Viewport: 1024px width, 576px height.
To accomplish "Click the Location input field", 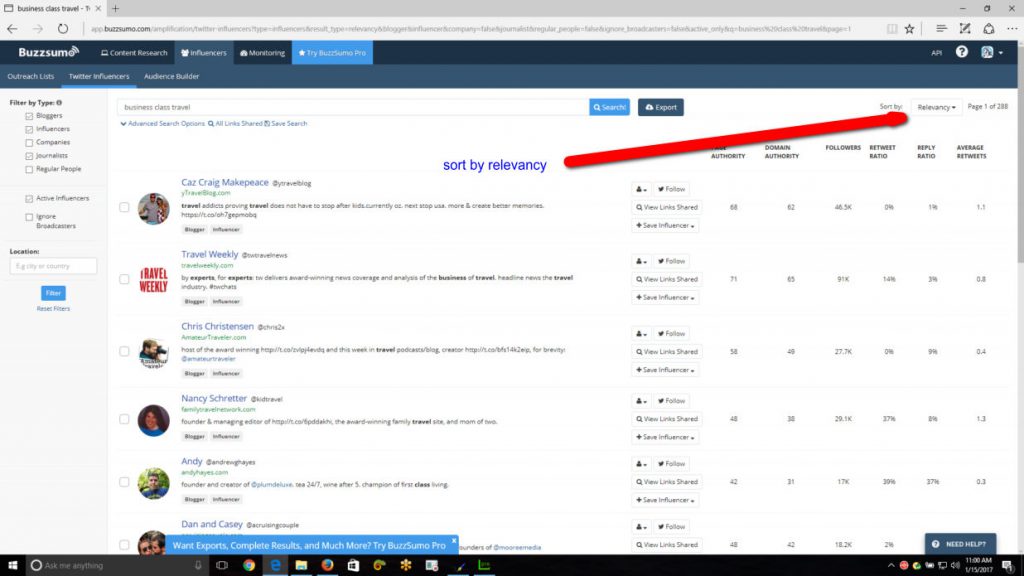I will coord(53,266).
